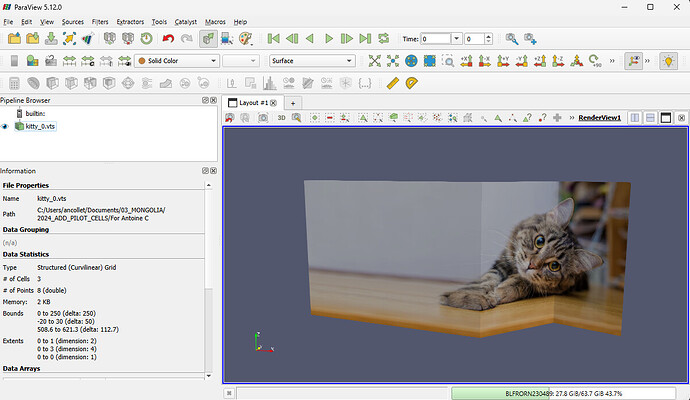Click the Rescale to data range icon
This screenshot has width=690, height=400.
[69, 61]
